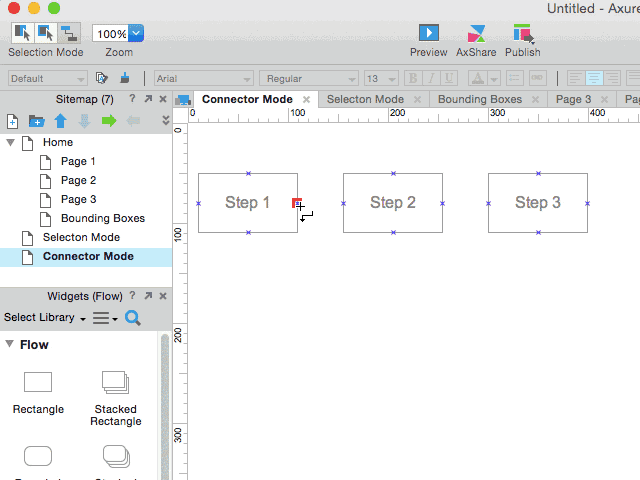Select Page 3 in Sitemap

pyautogui.click(x=78, y=199)
